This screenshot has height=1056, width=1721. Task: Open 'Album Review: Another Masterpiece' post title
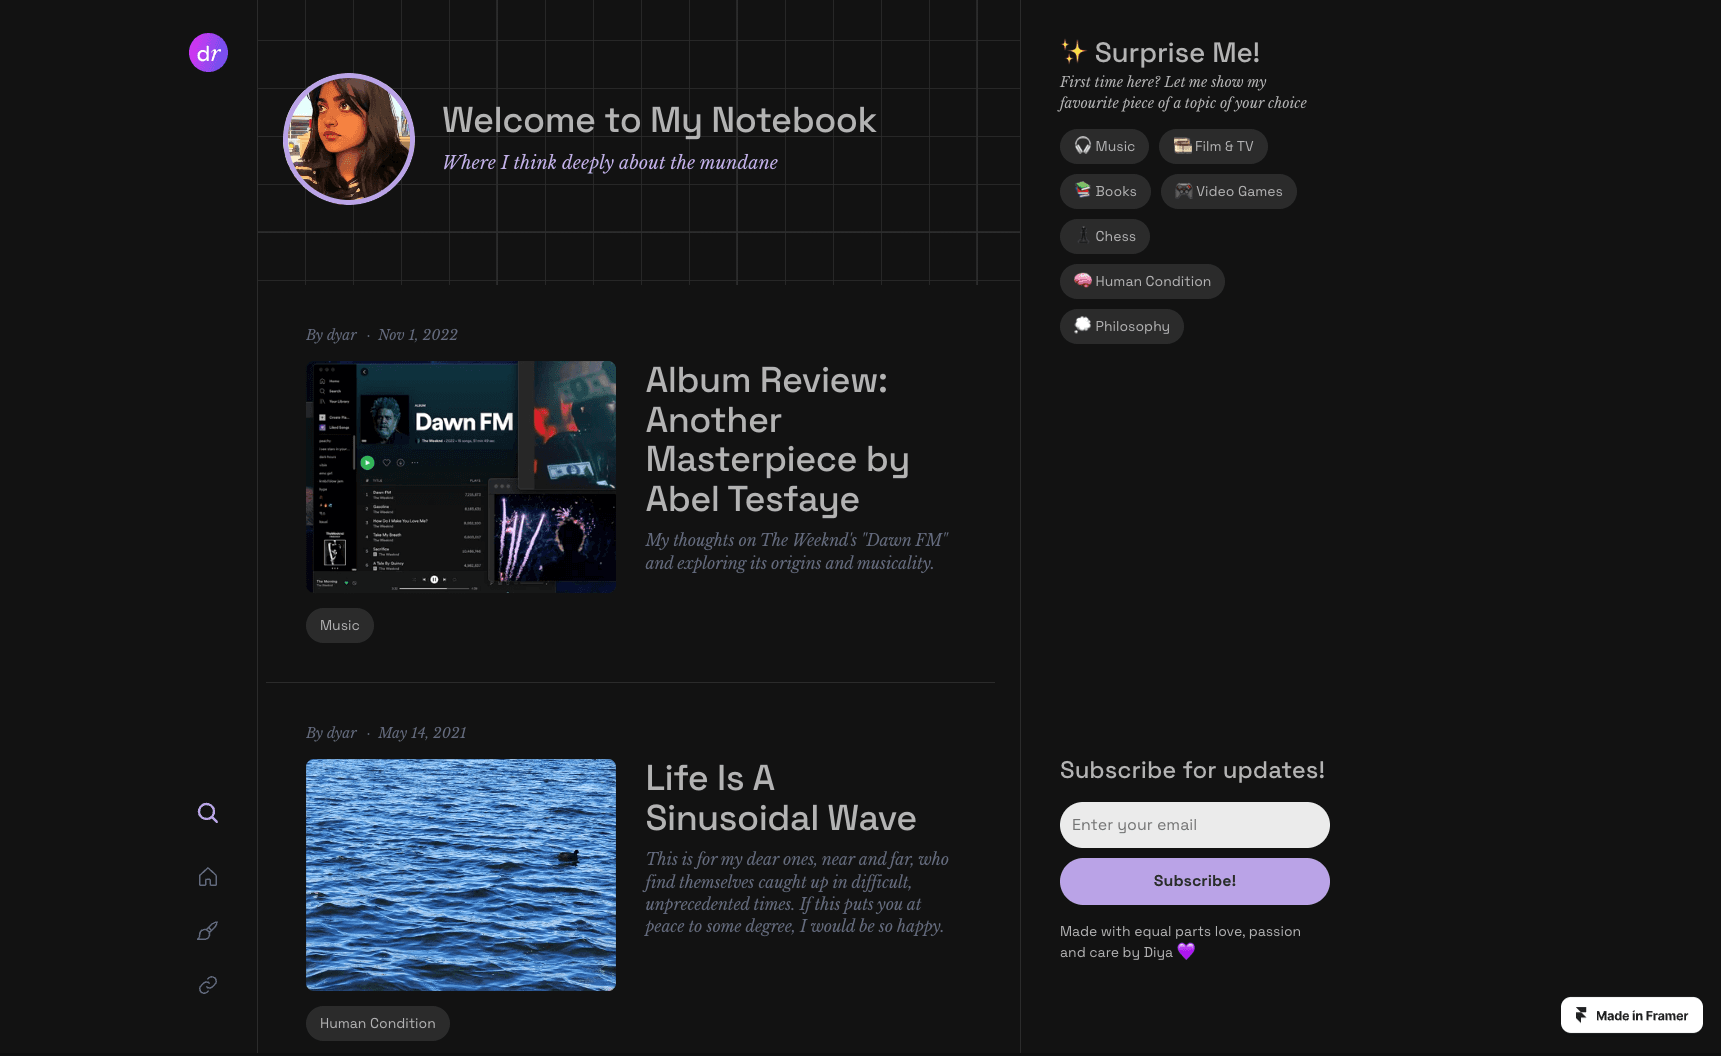pyautogui.click(x=778, y=439)
